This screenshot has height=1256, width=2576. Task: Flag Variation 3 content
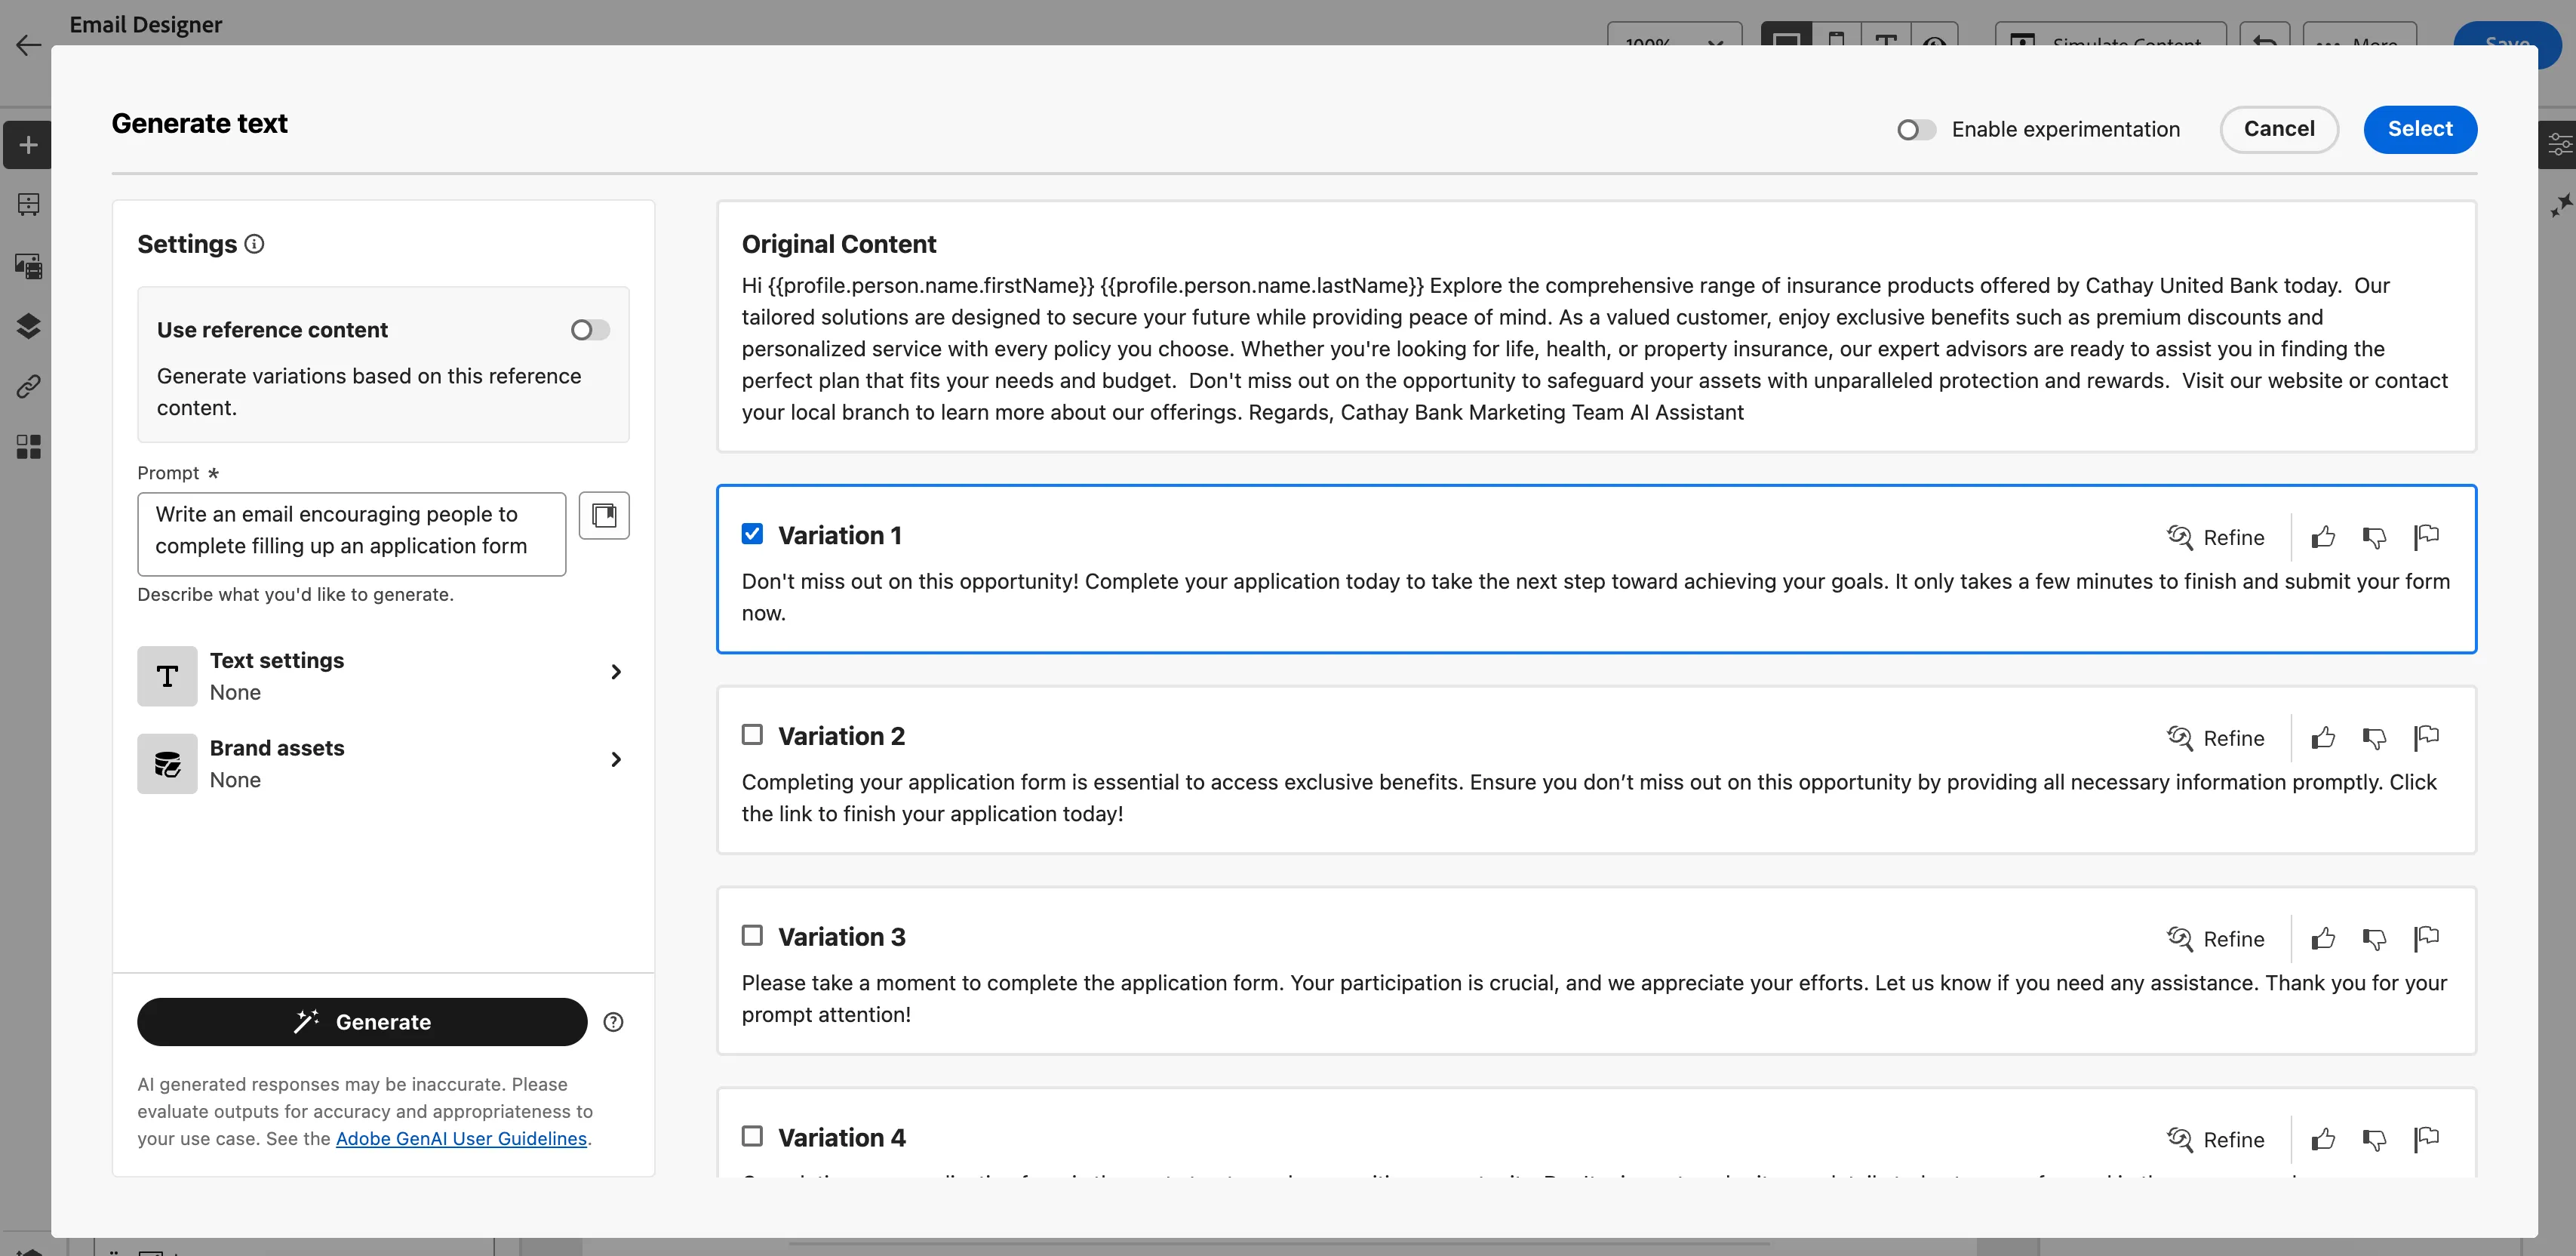(2426, 939)
